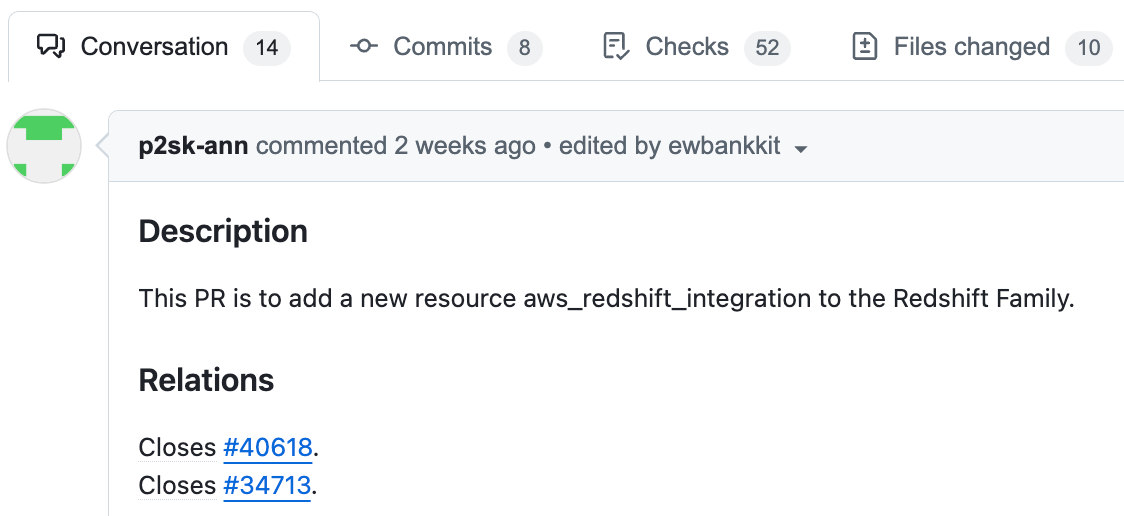
Task: Click the Files changed count badge 10
Action: (x=1088, y=47)
